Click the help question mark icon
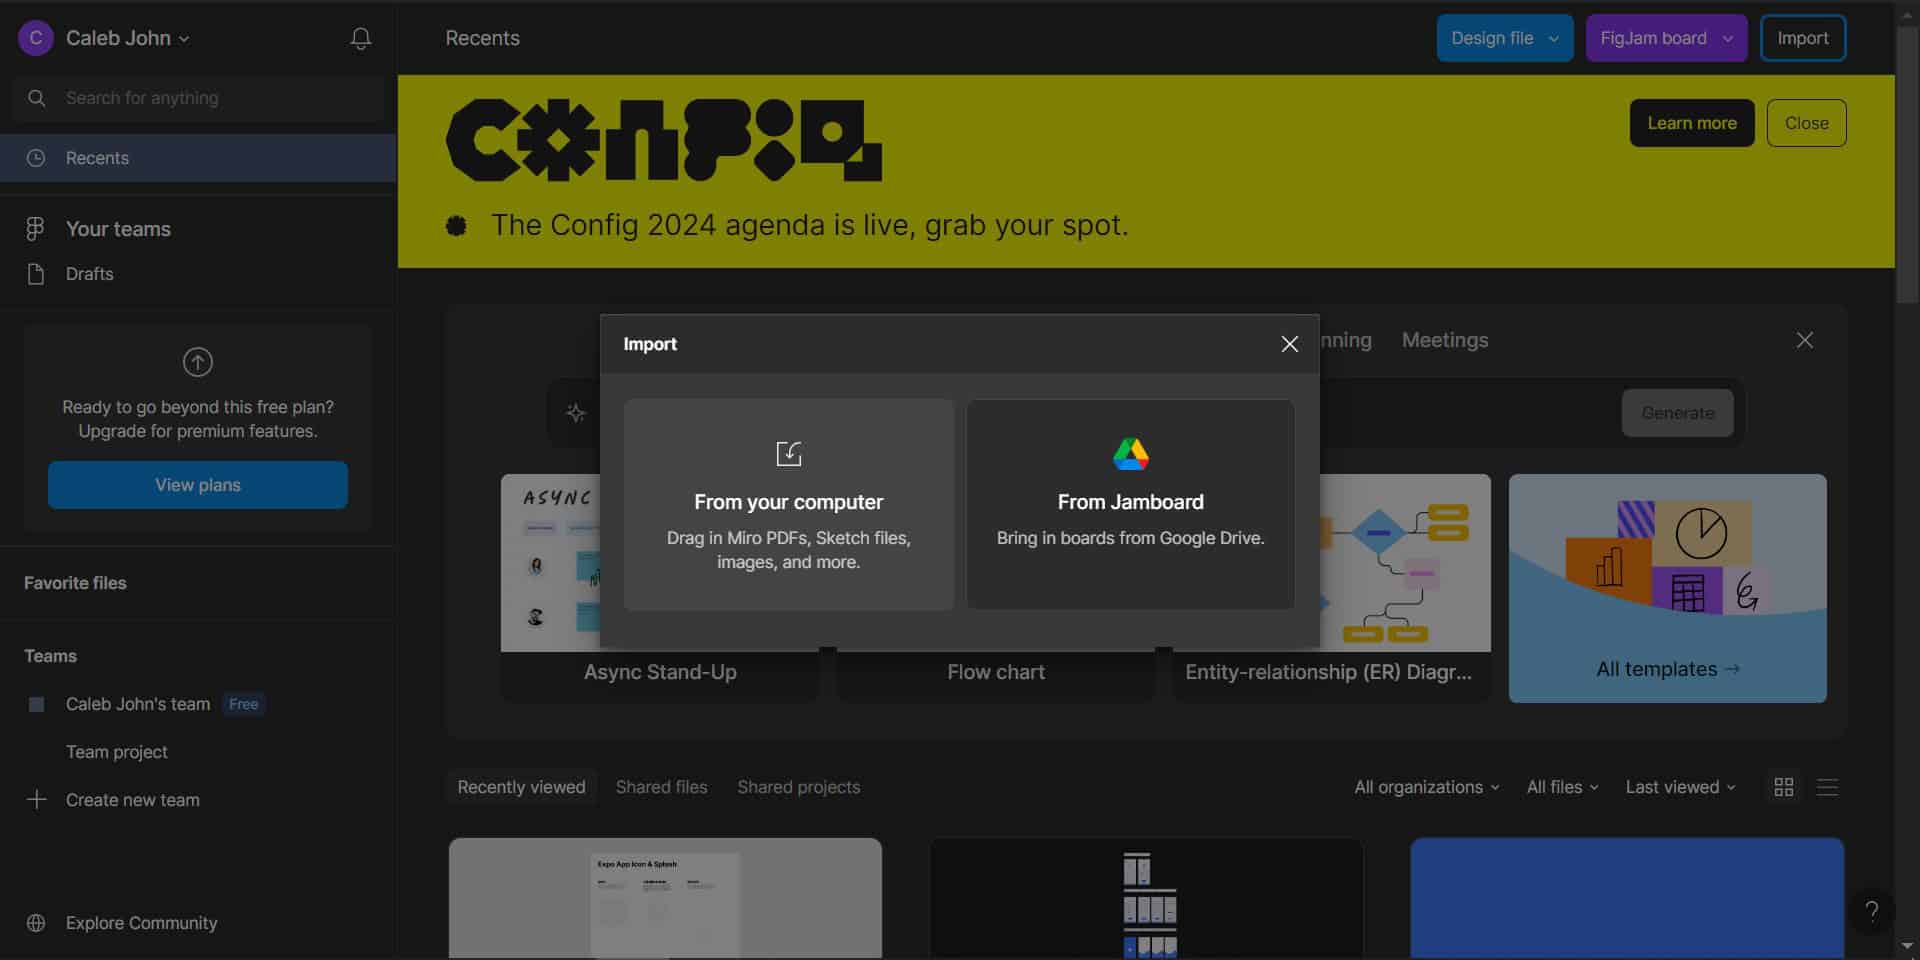Viewport: 1920px width, 960px height. 1871,911
